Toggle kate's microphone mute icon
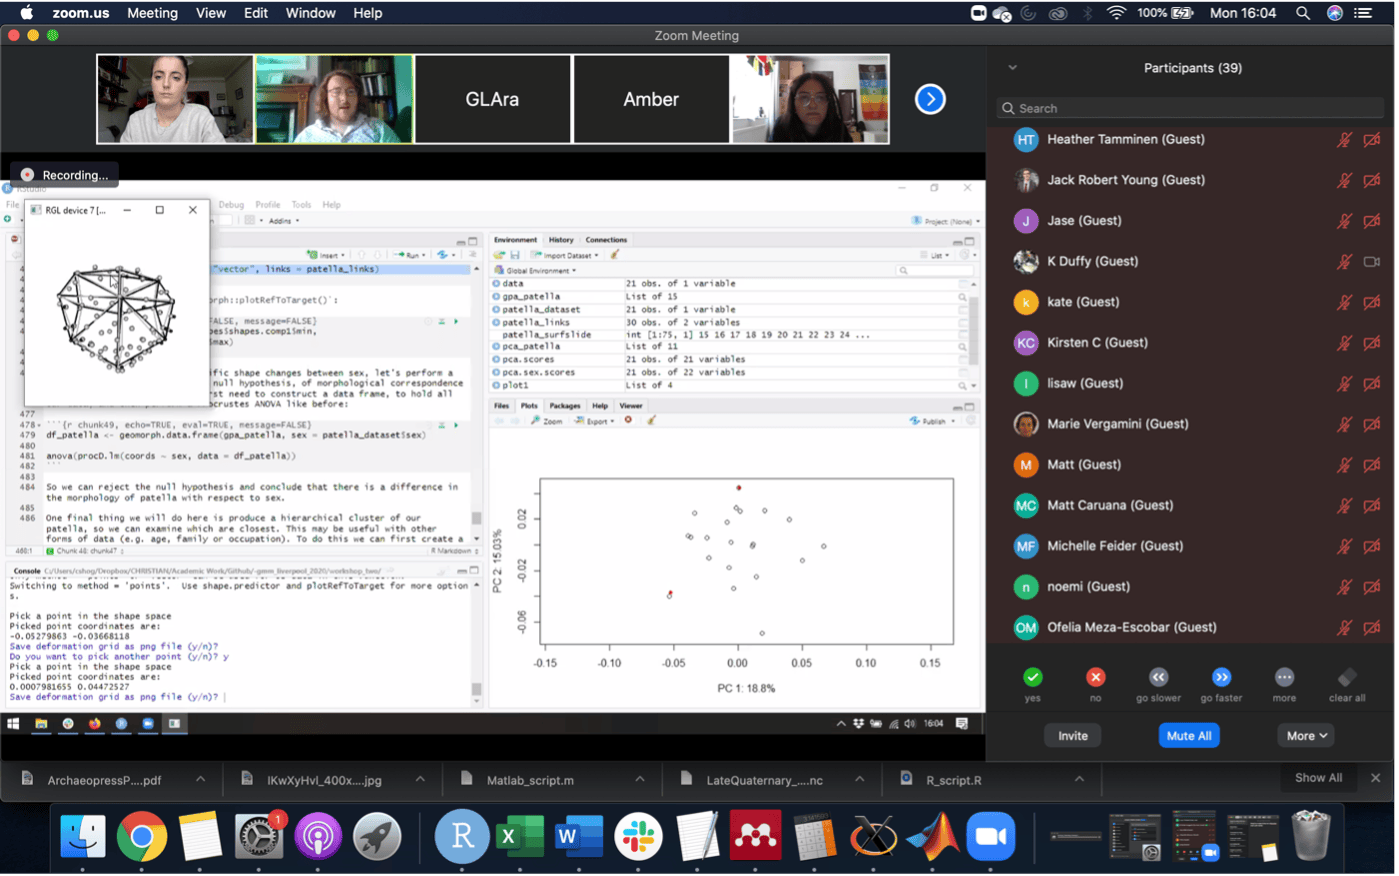 (x=1345, y=302)
